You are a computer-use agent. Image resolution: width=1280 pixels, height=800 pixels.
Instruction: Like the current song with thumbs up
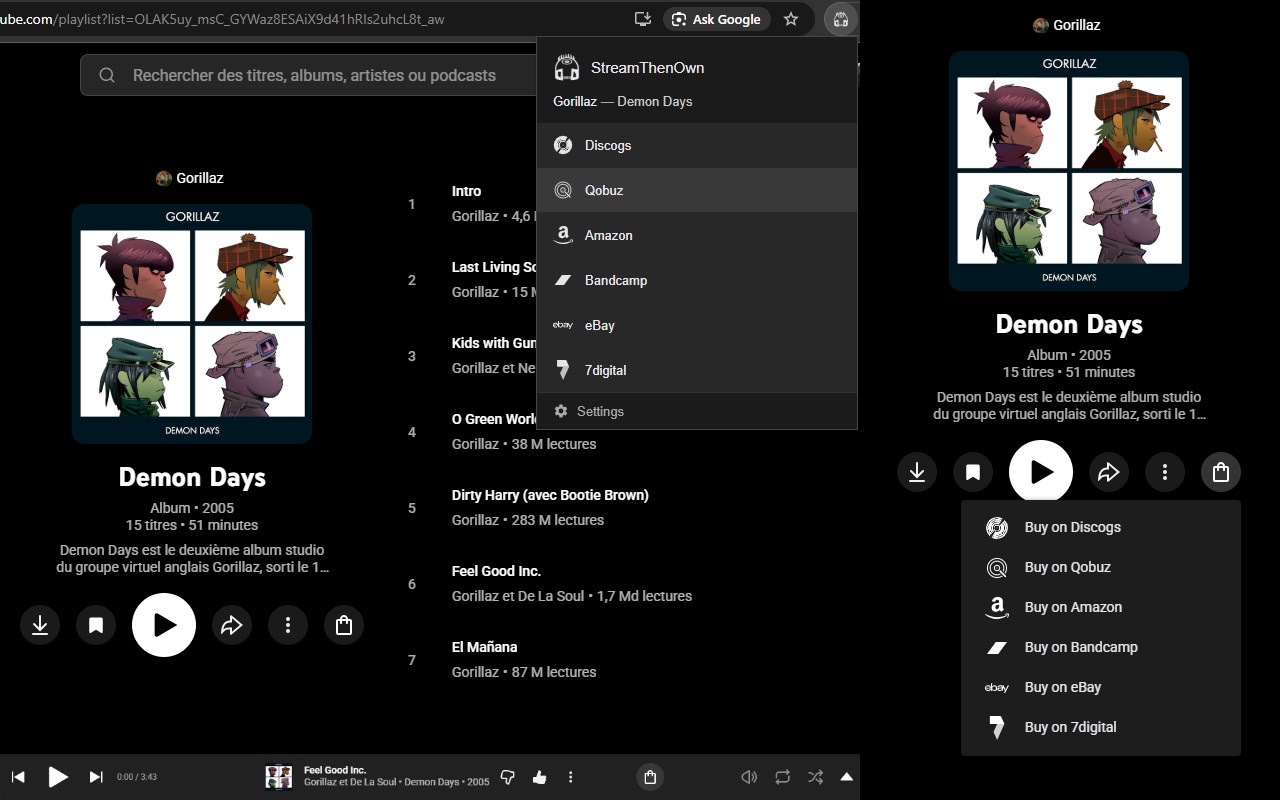[540, 777]
